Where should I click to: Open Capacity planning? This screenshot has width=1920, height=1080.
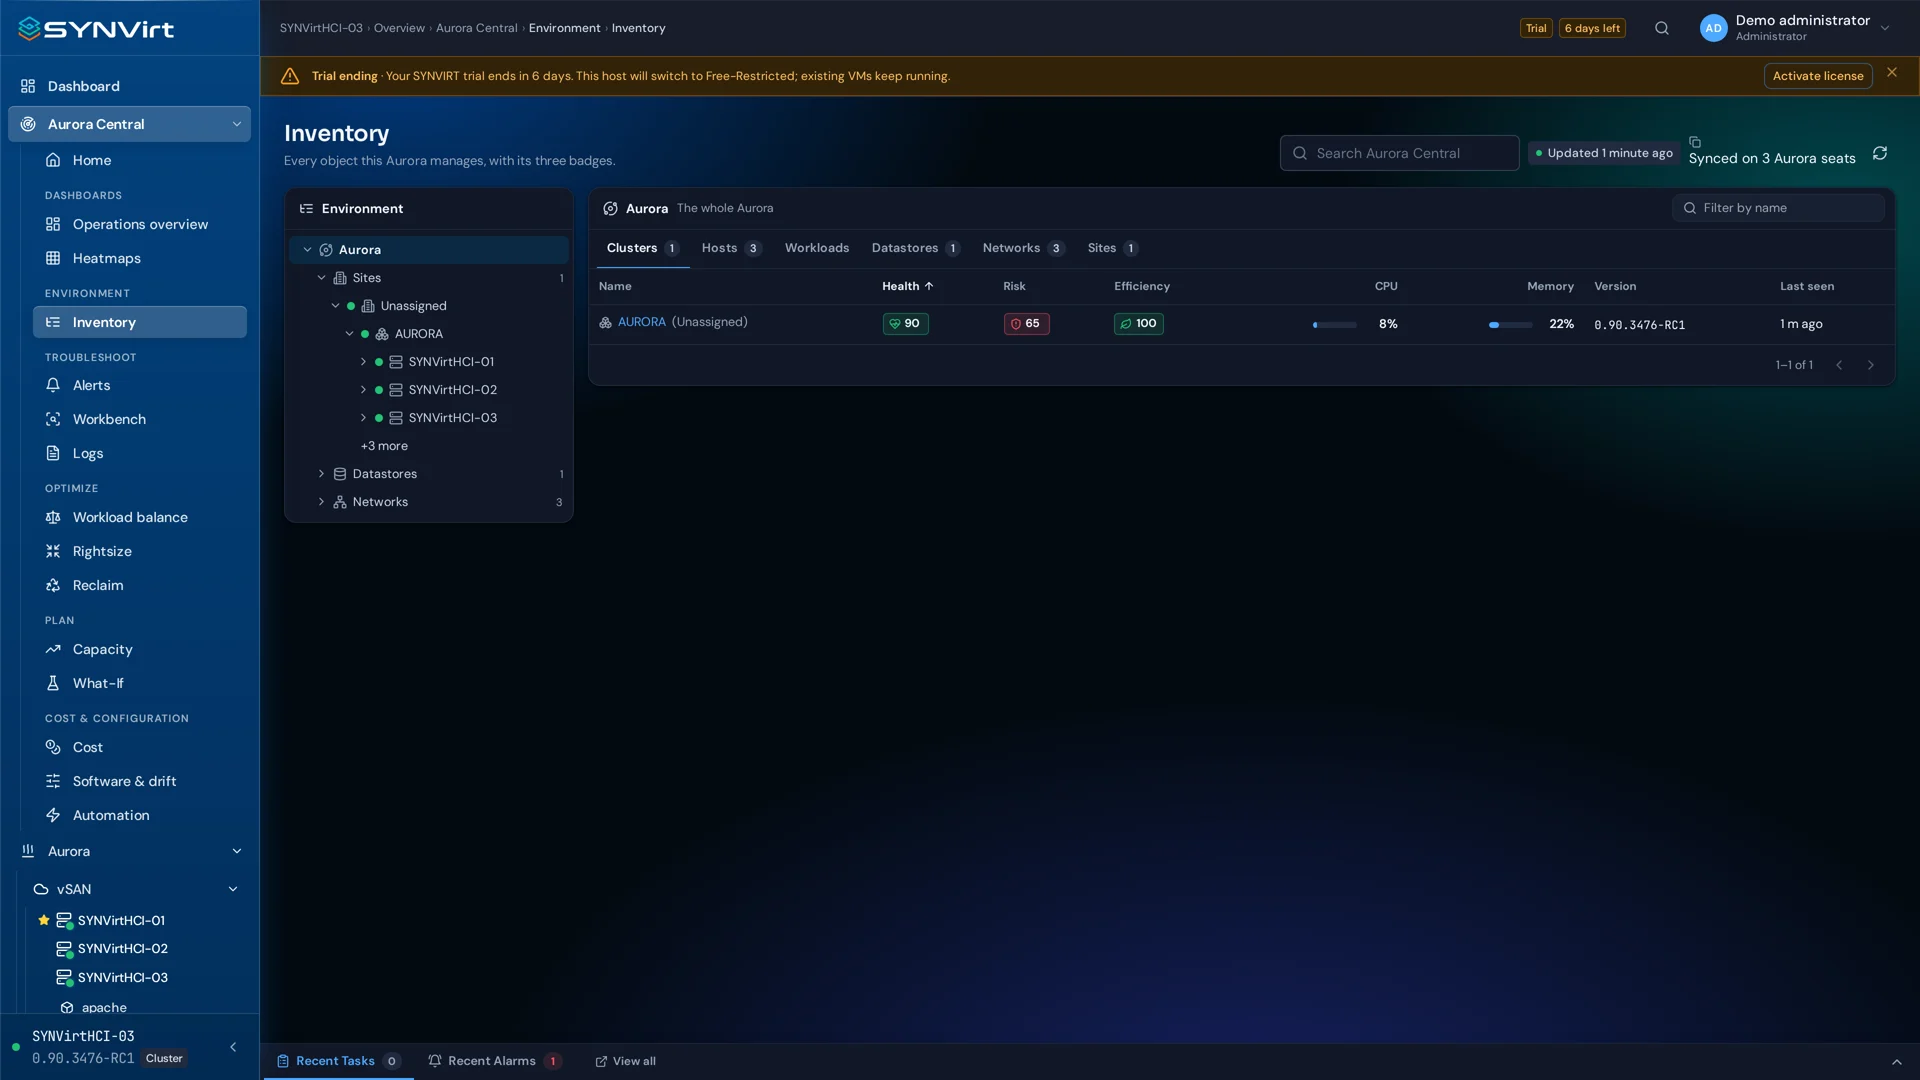140,649
